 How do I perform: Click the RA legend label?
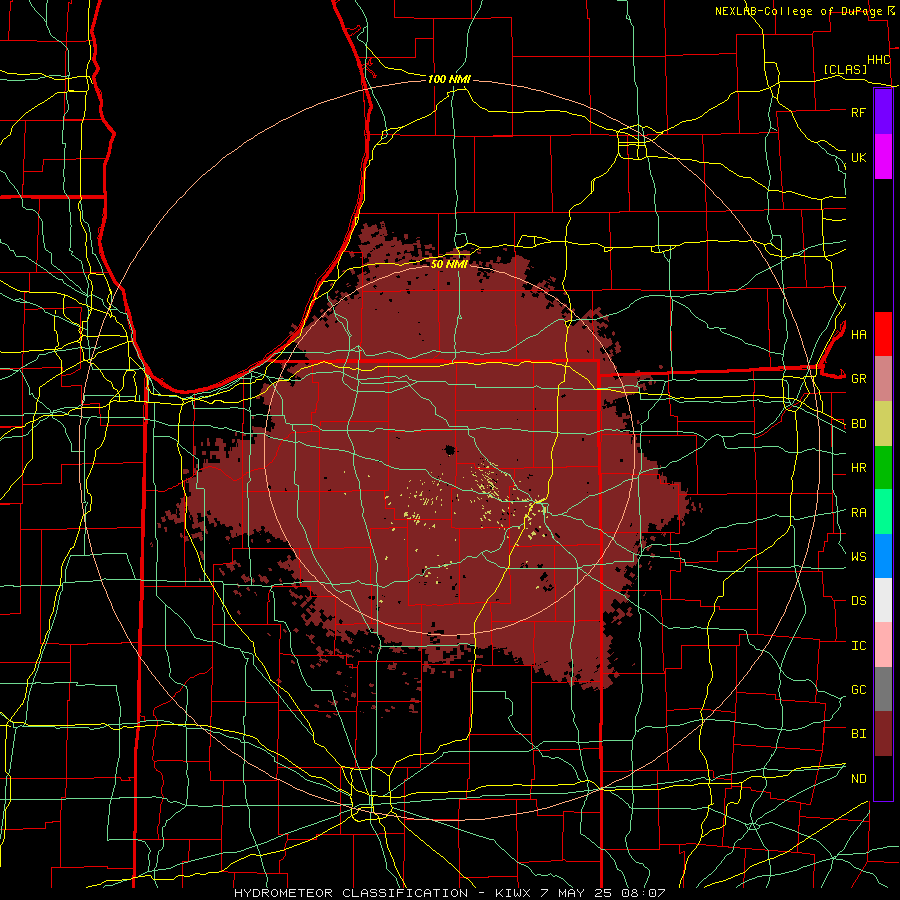(x=858, y=513)
